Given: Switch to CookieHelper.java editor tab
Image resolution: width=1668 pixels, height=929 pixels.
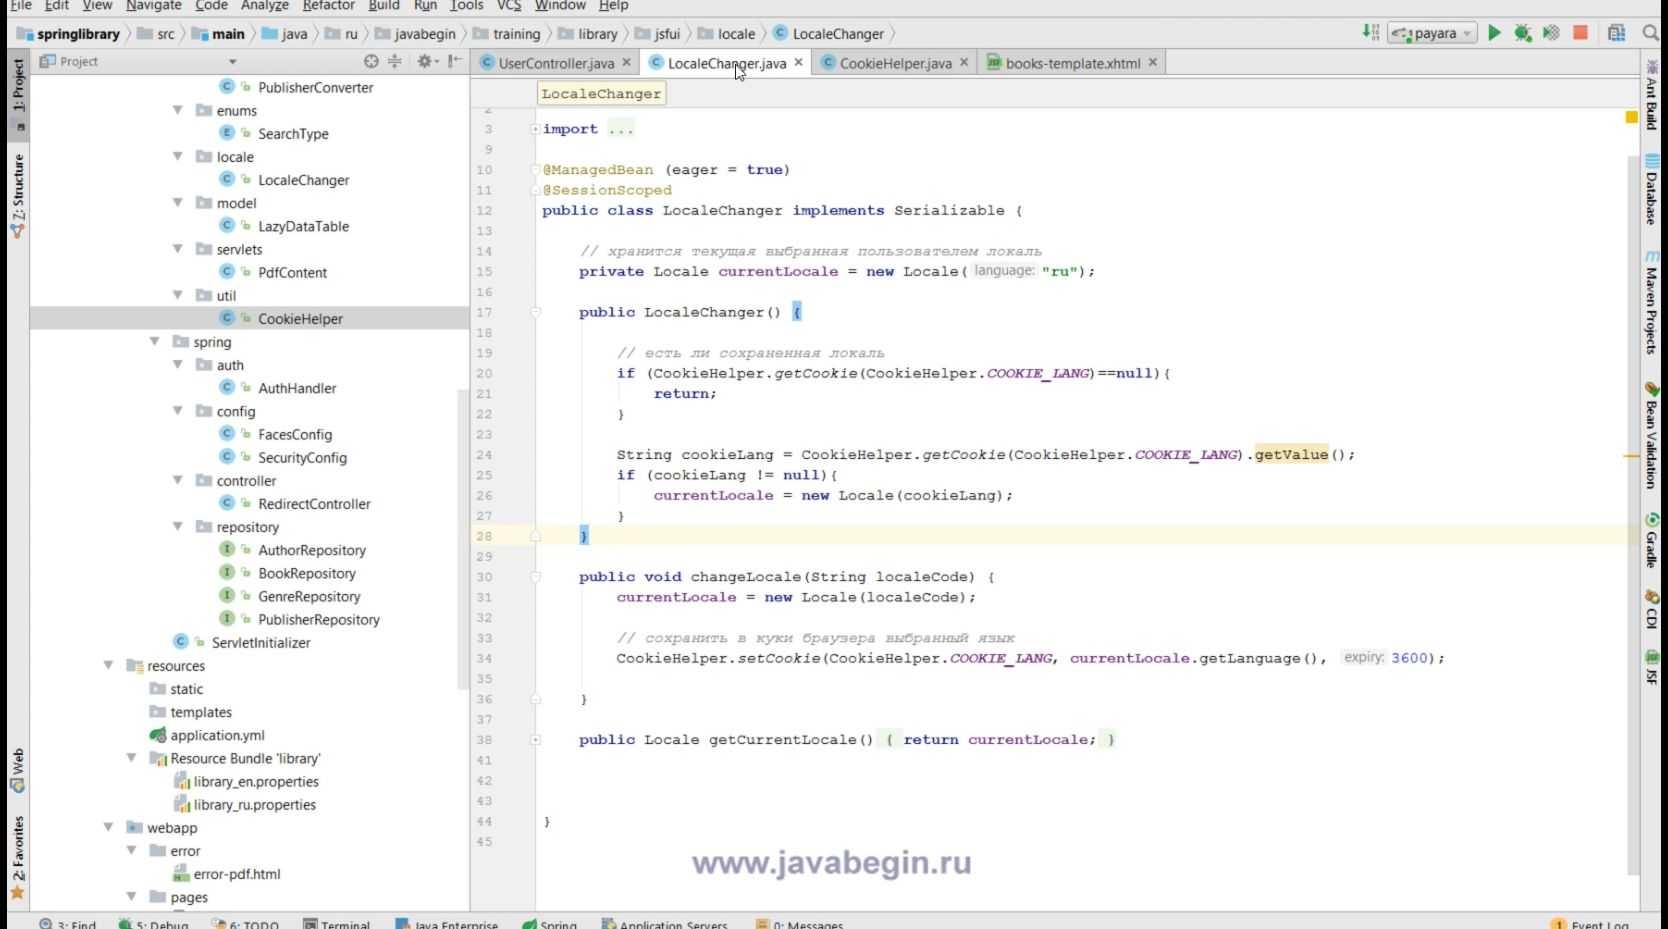Looking at the screenshot, I should (895, 63).
